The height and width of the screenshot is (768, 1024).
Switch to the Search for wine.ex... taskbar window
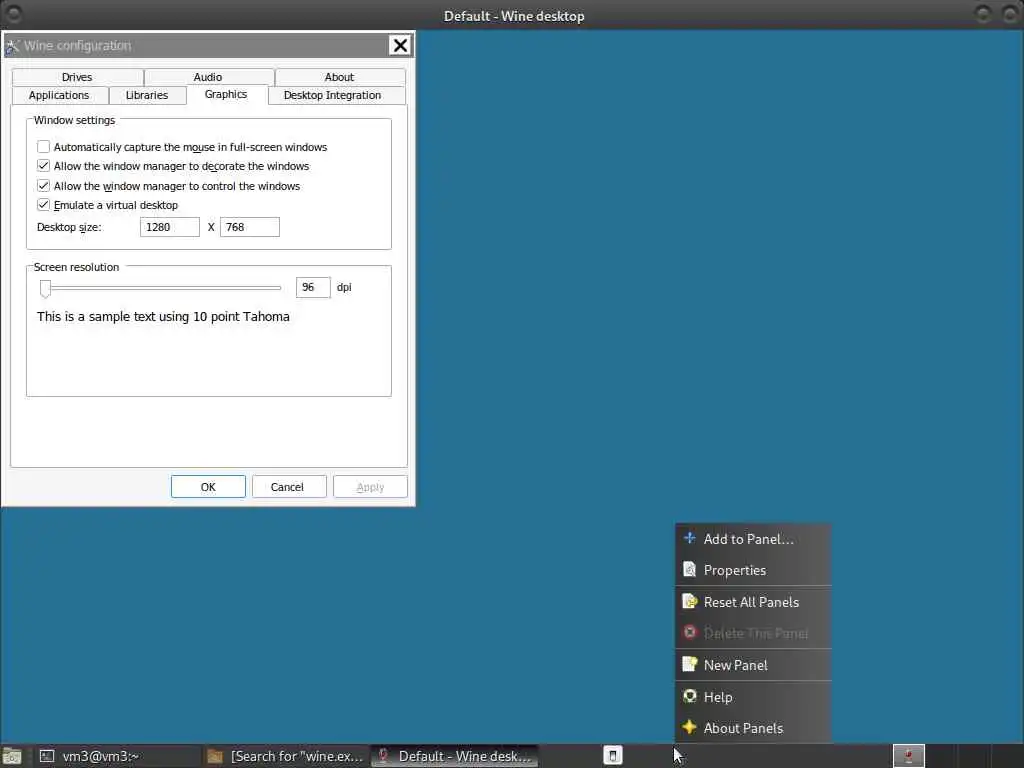click(x=286, y=756)
